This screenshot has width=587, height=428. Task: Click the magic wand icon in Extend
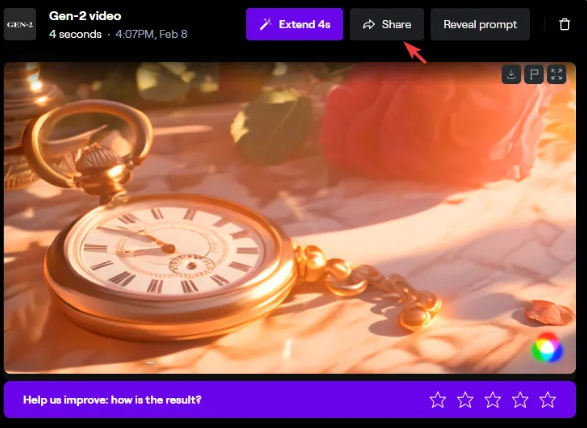pyautogui.click(x=265, y=24)
